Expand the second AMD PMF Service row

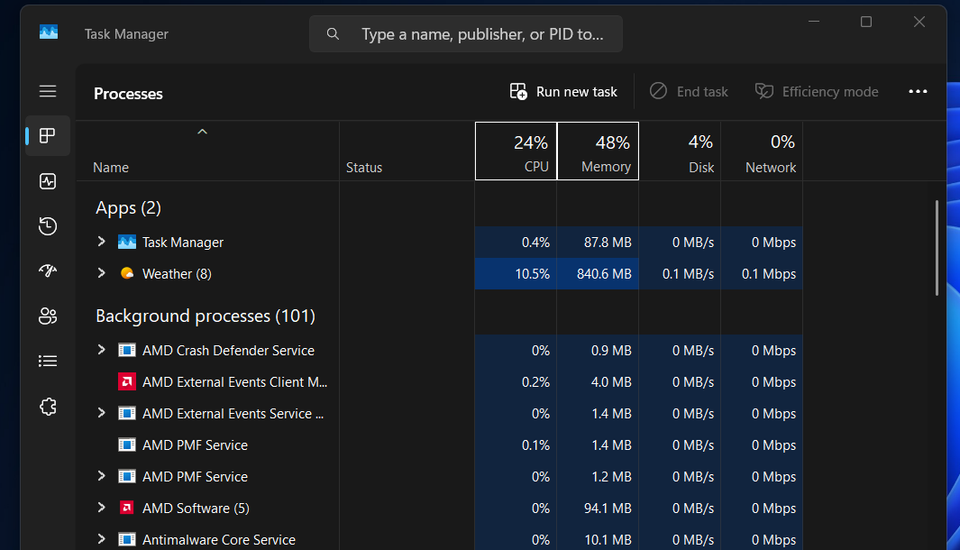pyautogui.click(x=102, y=476)
